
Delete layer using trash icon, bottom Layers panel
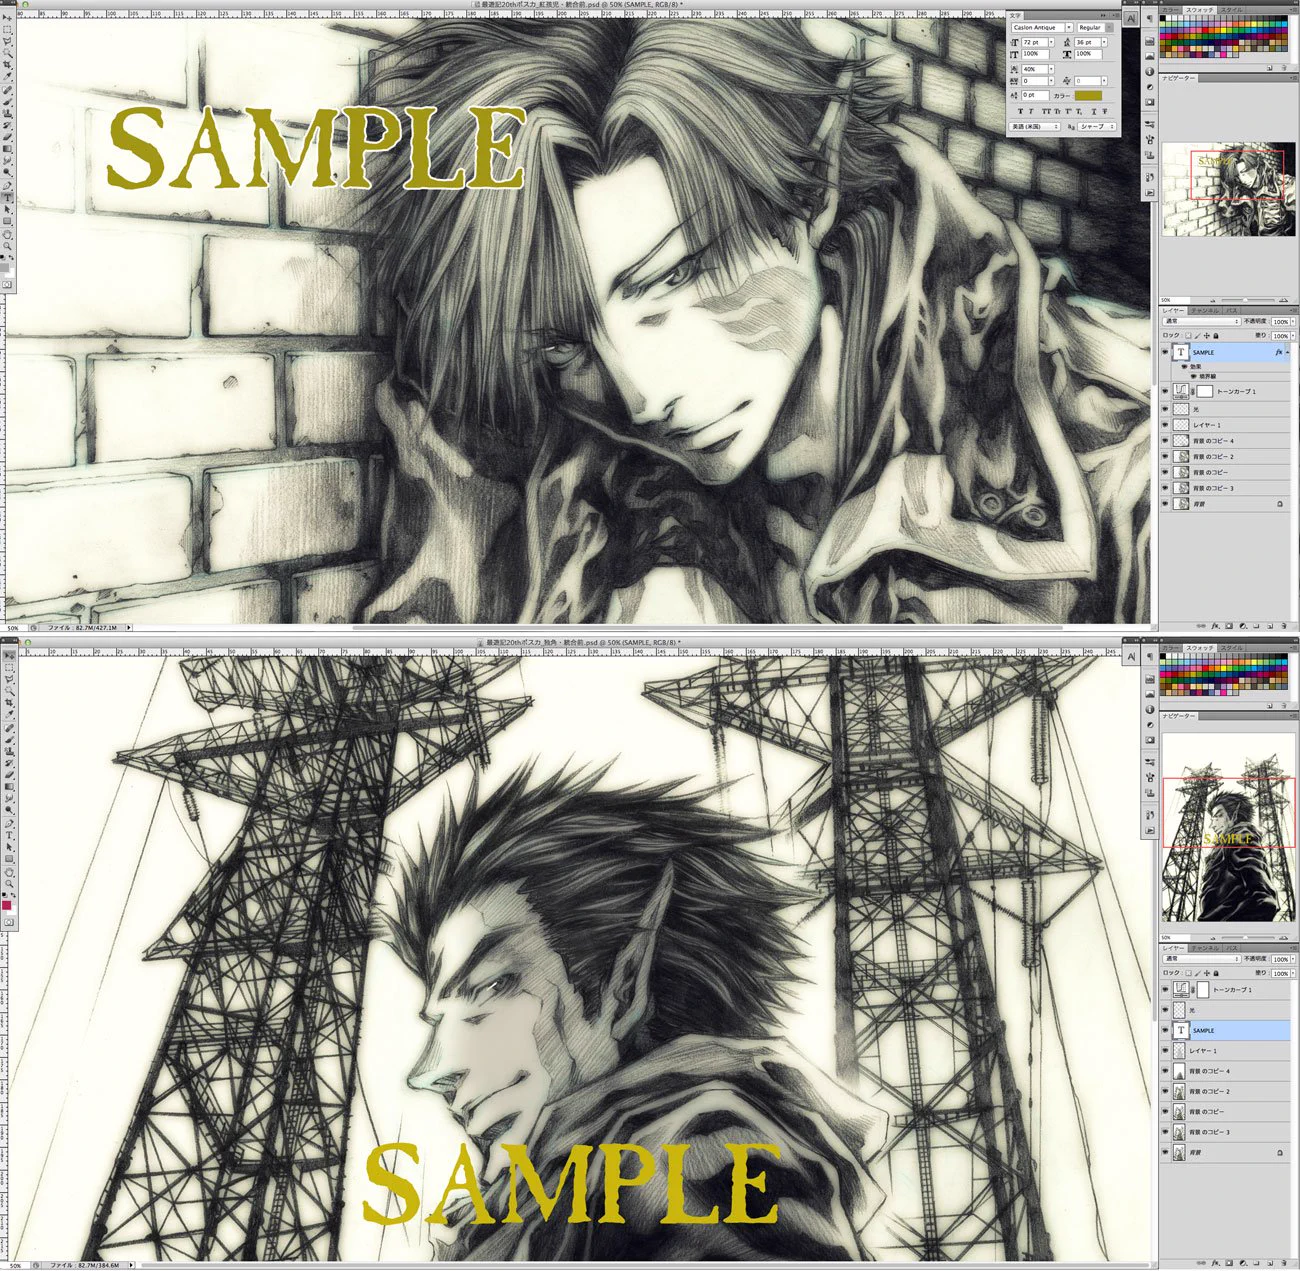[1283, 1263]
